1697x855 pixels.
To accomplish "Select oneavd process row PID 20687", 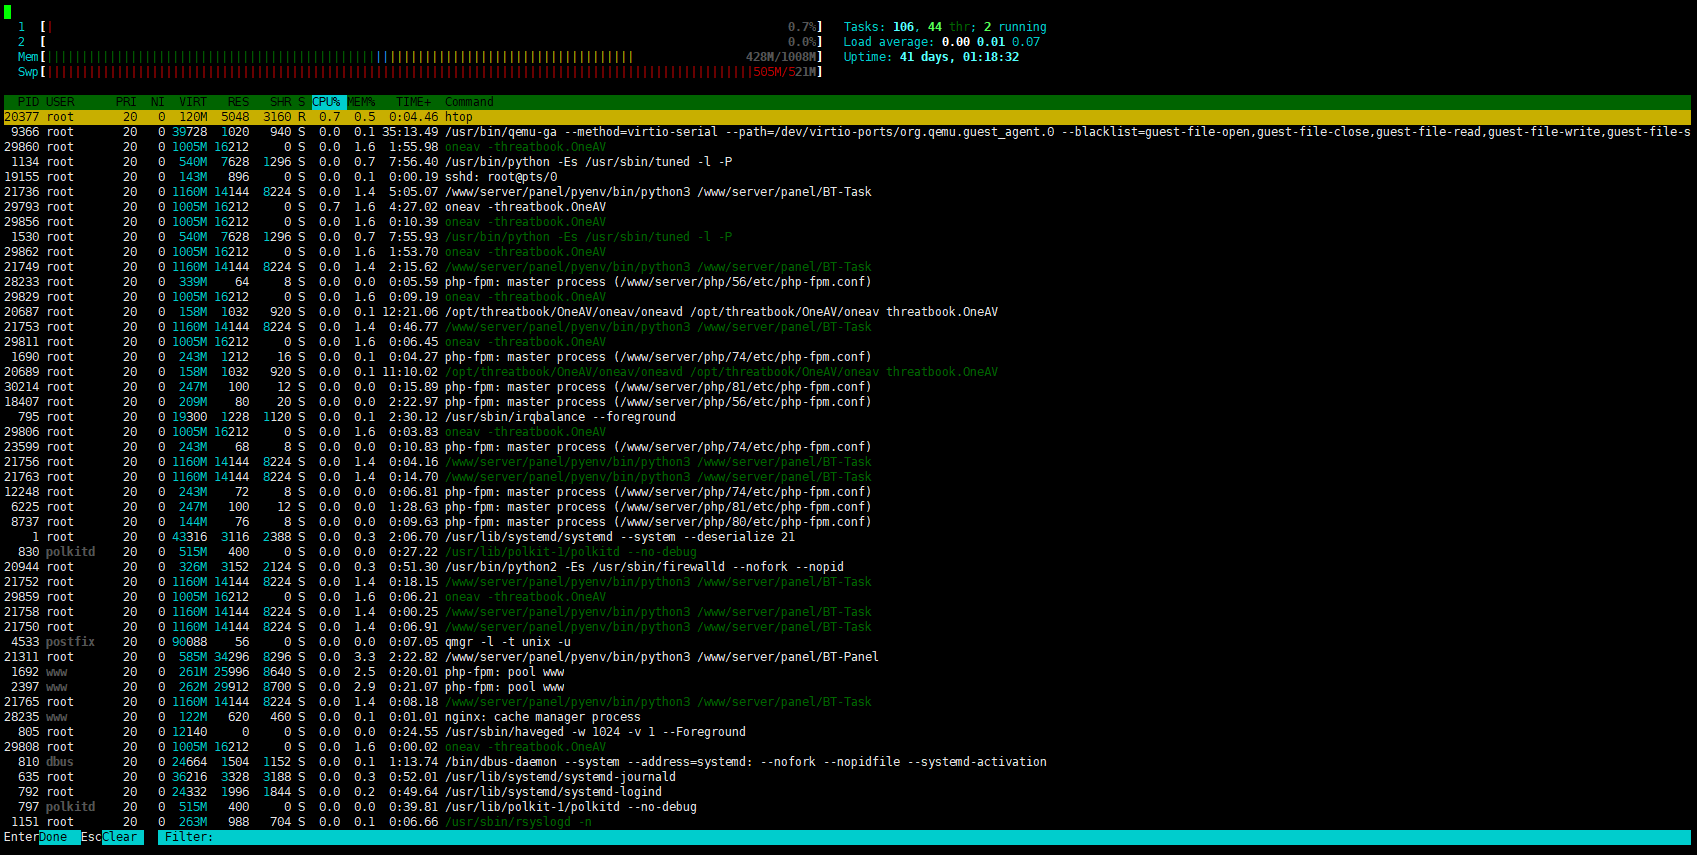I will point(847,312).
